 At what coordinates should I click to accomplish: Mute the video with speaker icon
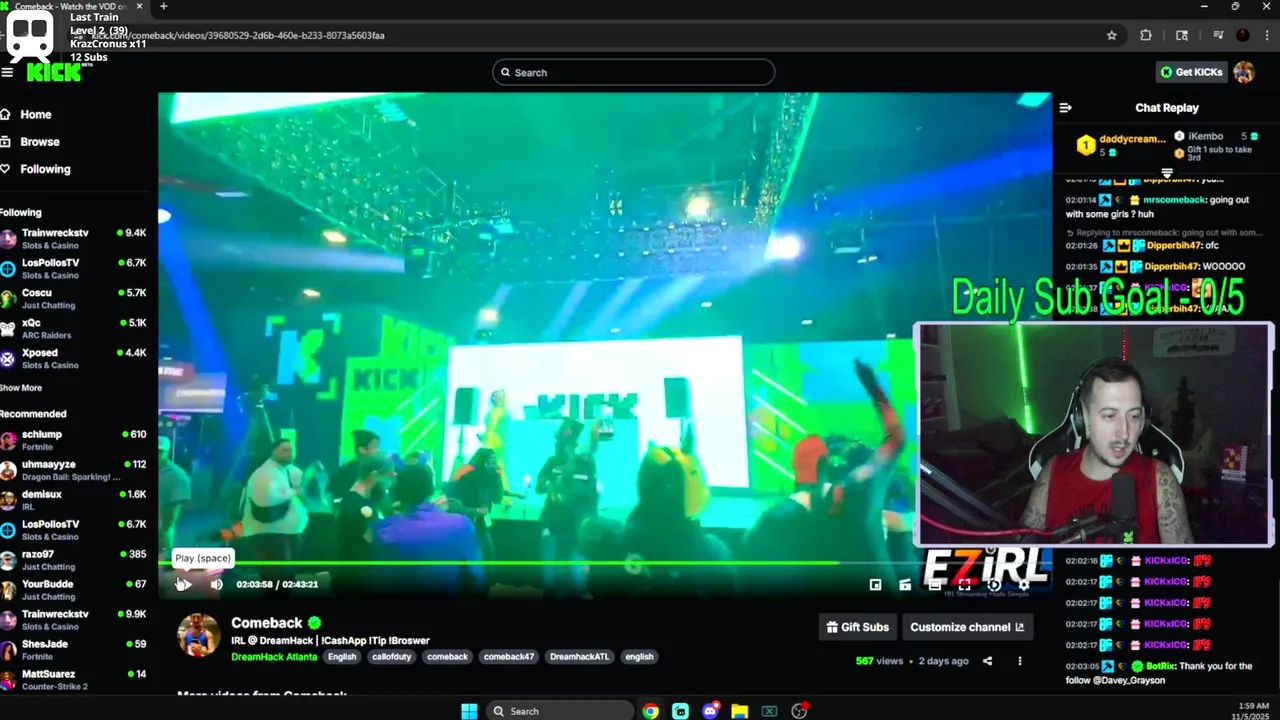tap(216, 584)
